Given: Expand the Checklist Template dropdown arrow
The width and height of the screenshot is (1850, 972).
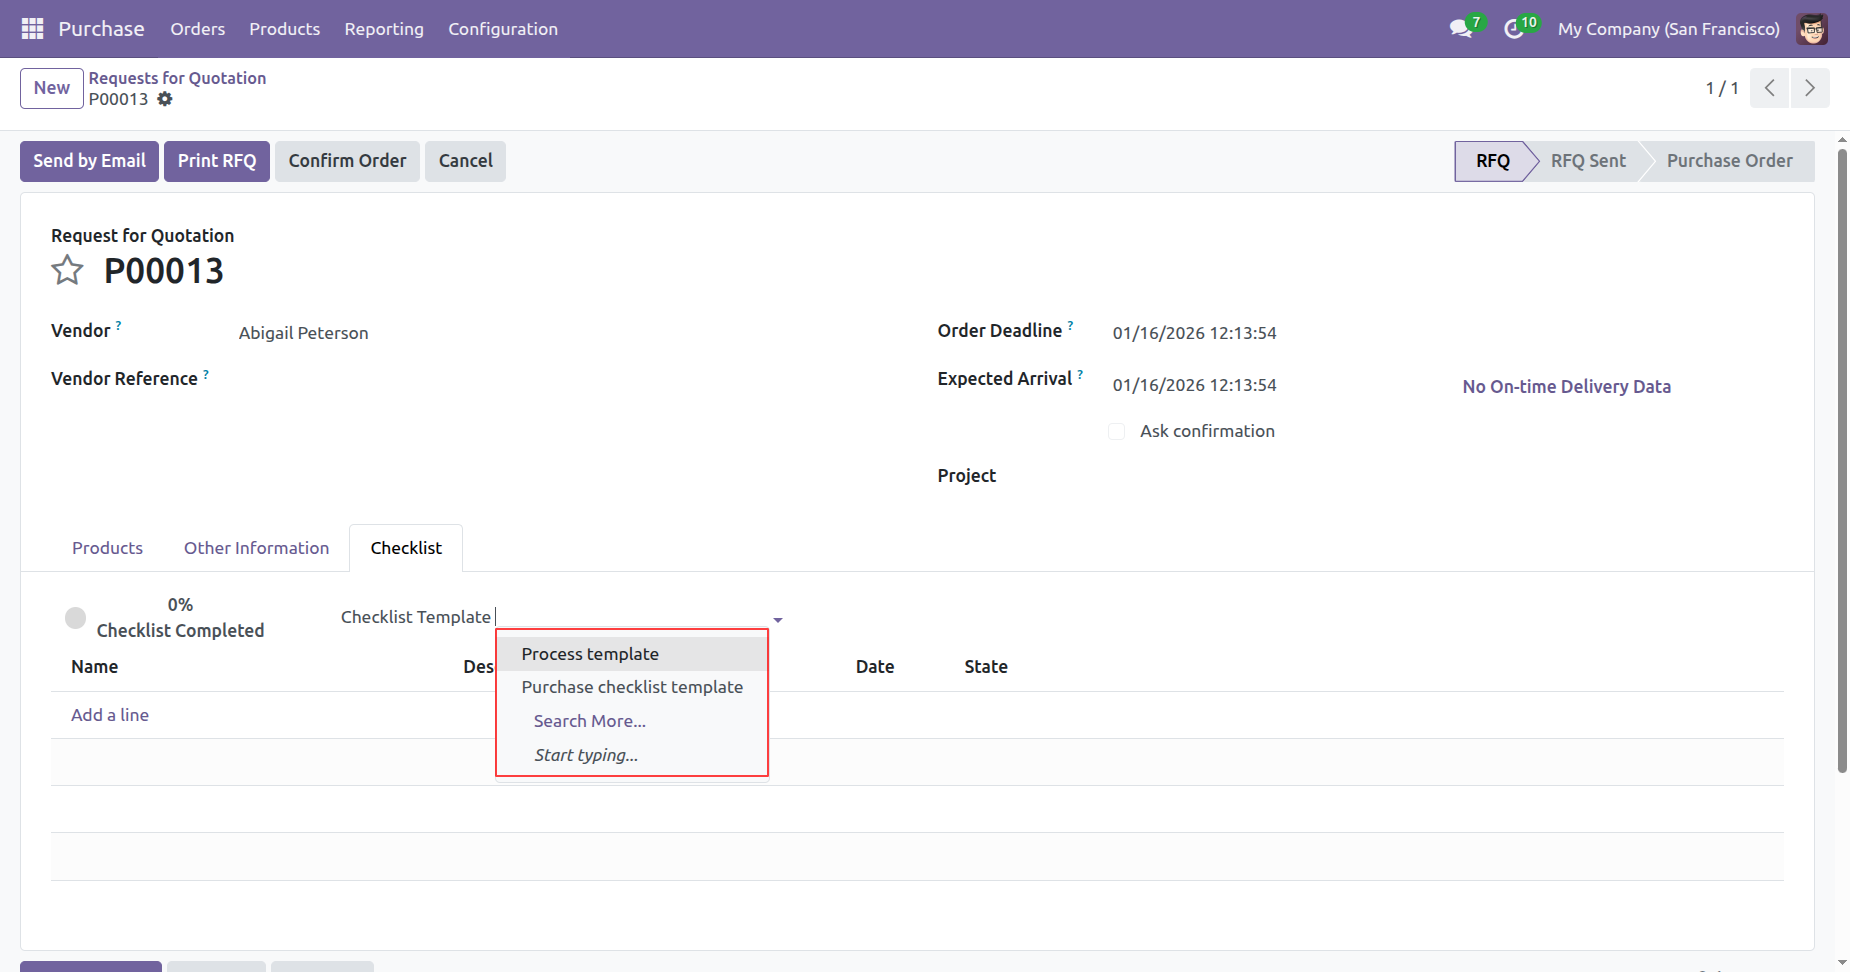Looking at the screenshot, I should (x=777, y=620).
